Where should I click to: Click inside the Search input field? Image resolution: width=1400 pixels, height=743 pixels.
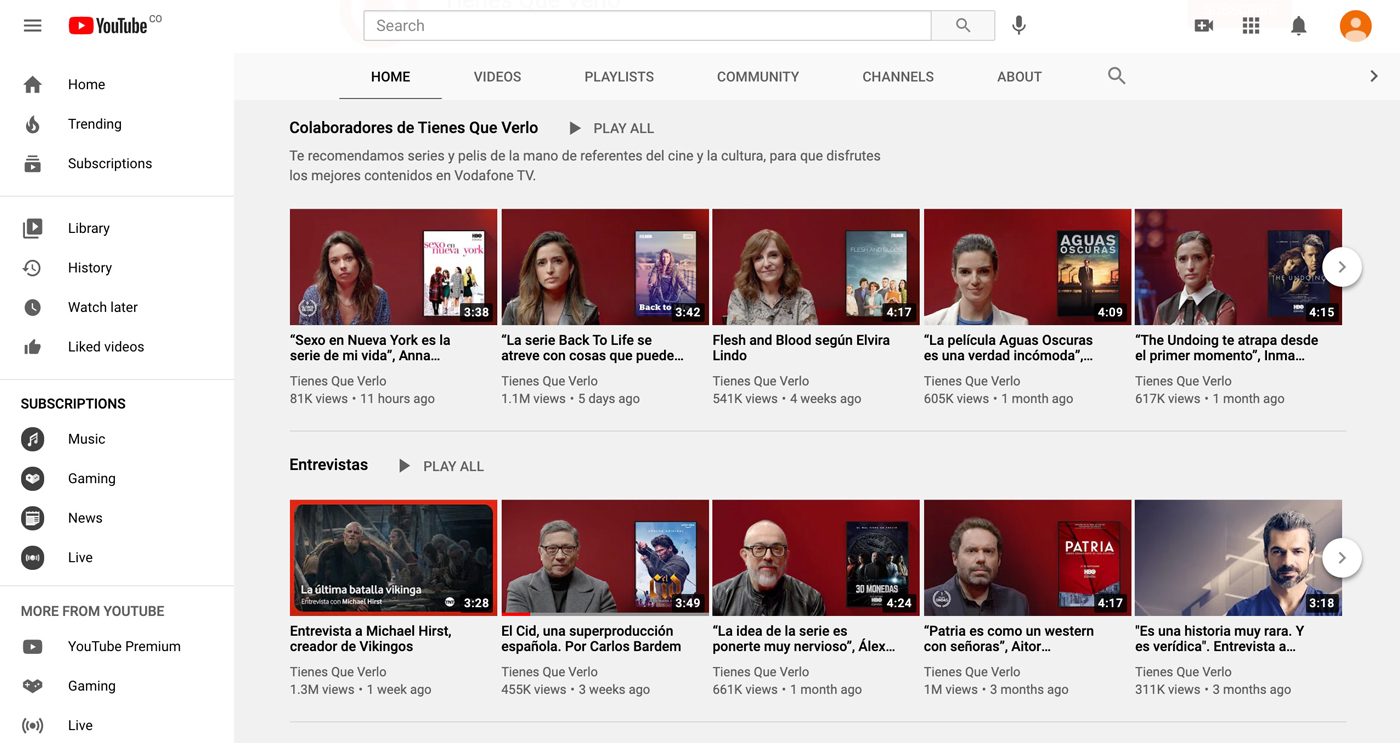click(646, 26)
